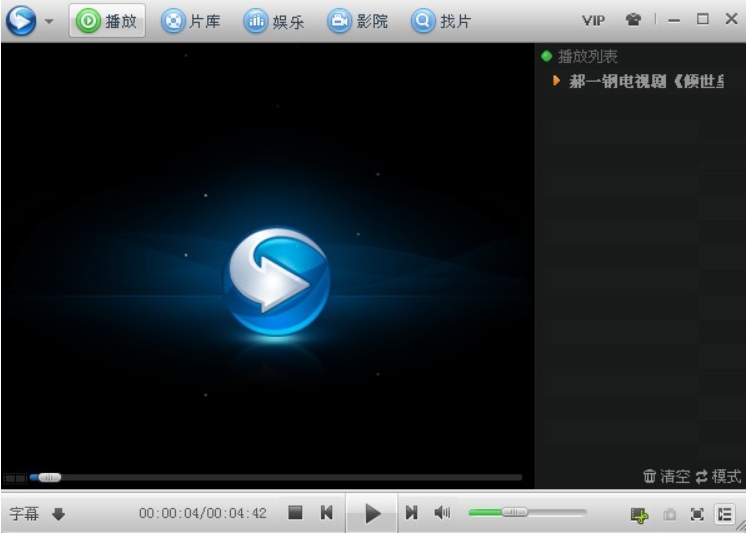
Task: Open the 找片 search tab
Action: pos(442,20)
